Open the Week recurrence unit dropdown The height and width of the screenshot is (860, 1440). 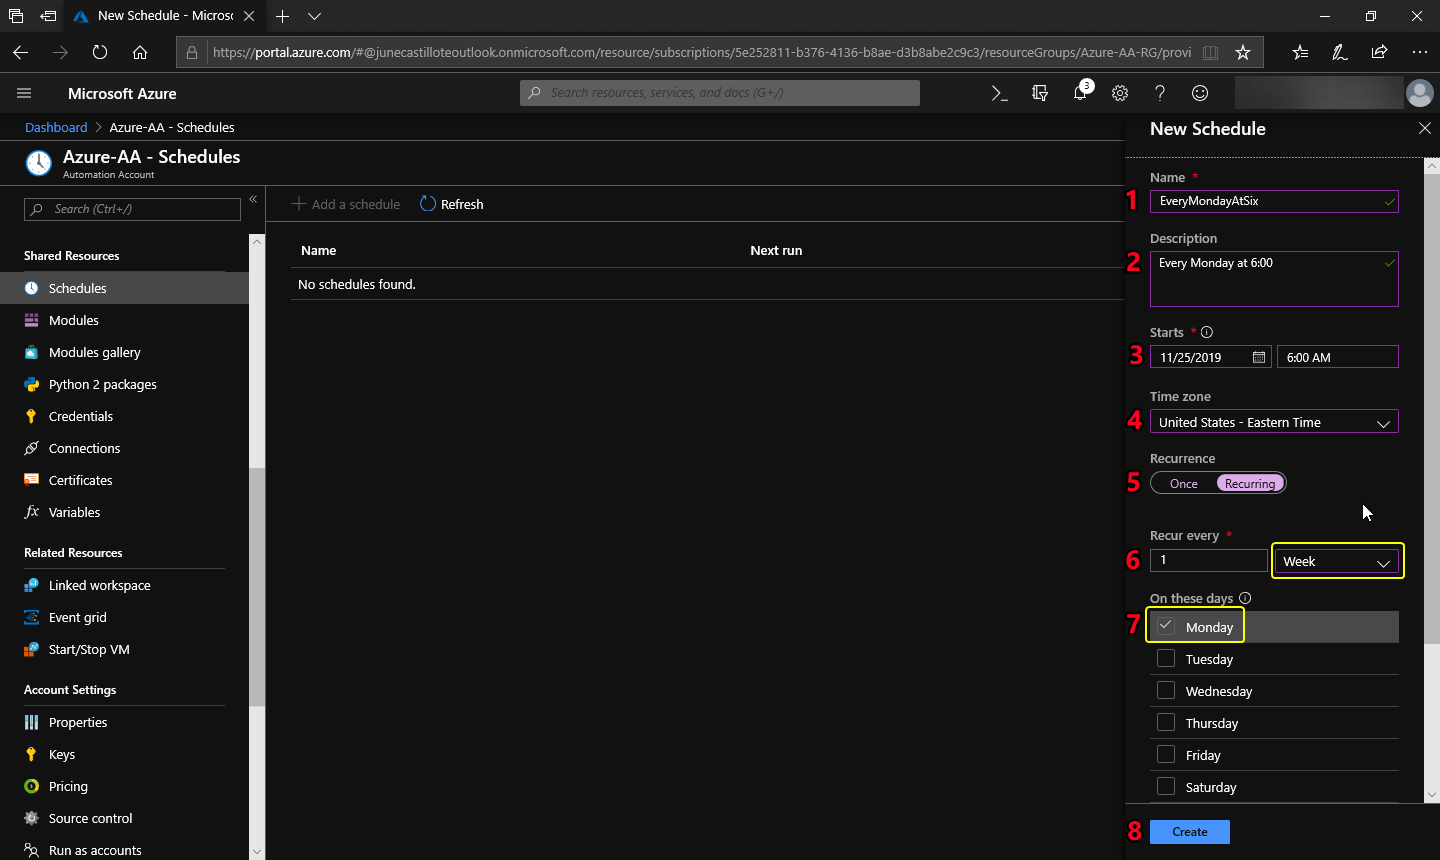point(1337,561)
